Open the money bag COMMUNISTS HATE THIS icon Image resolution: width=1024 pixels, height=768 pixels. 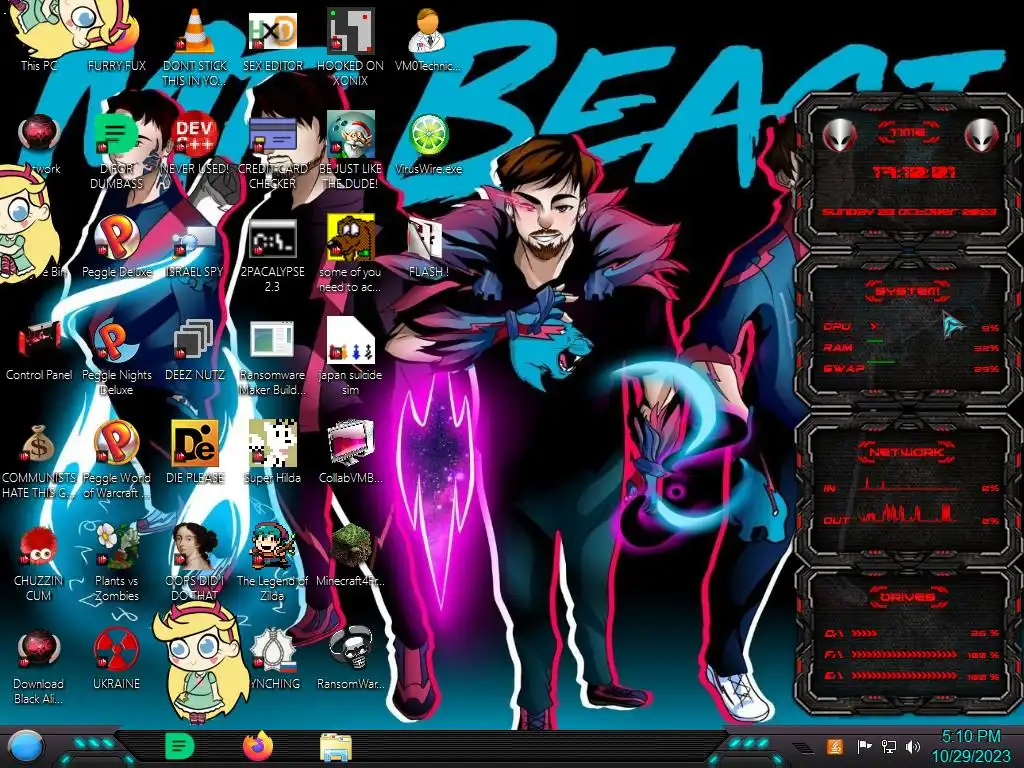(x=39, y=460)
